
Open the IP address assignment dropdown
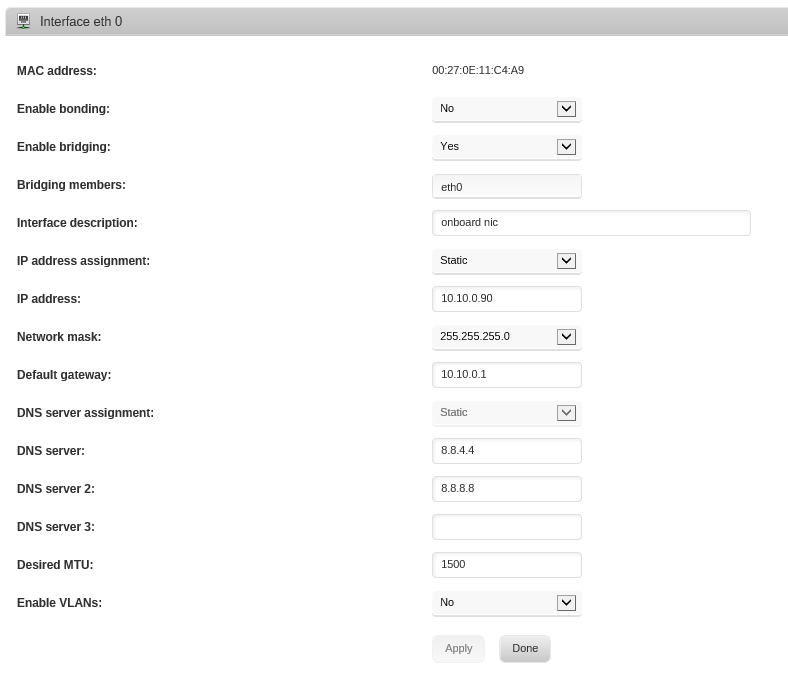507,261
